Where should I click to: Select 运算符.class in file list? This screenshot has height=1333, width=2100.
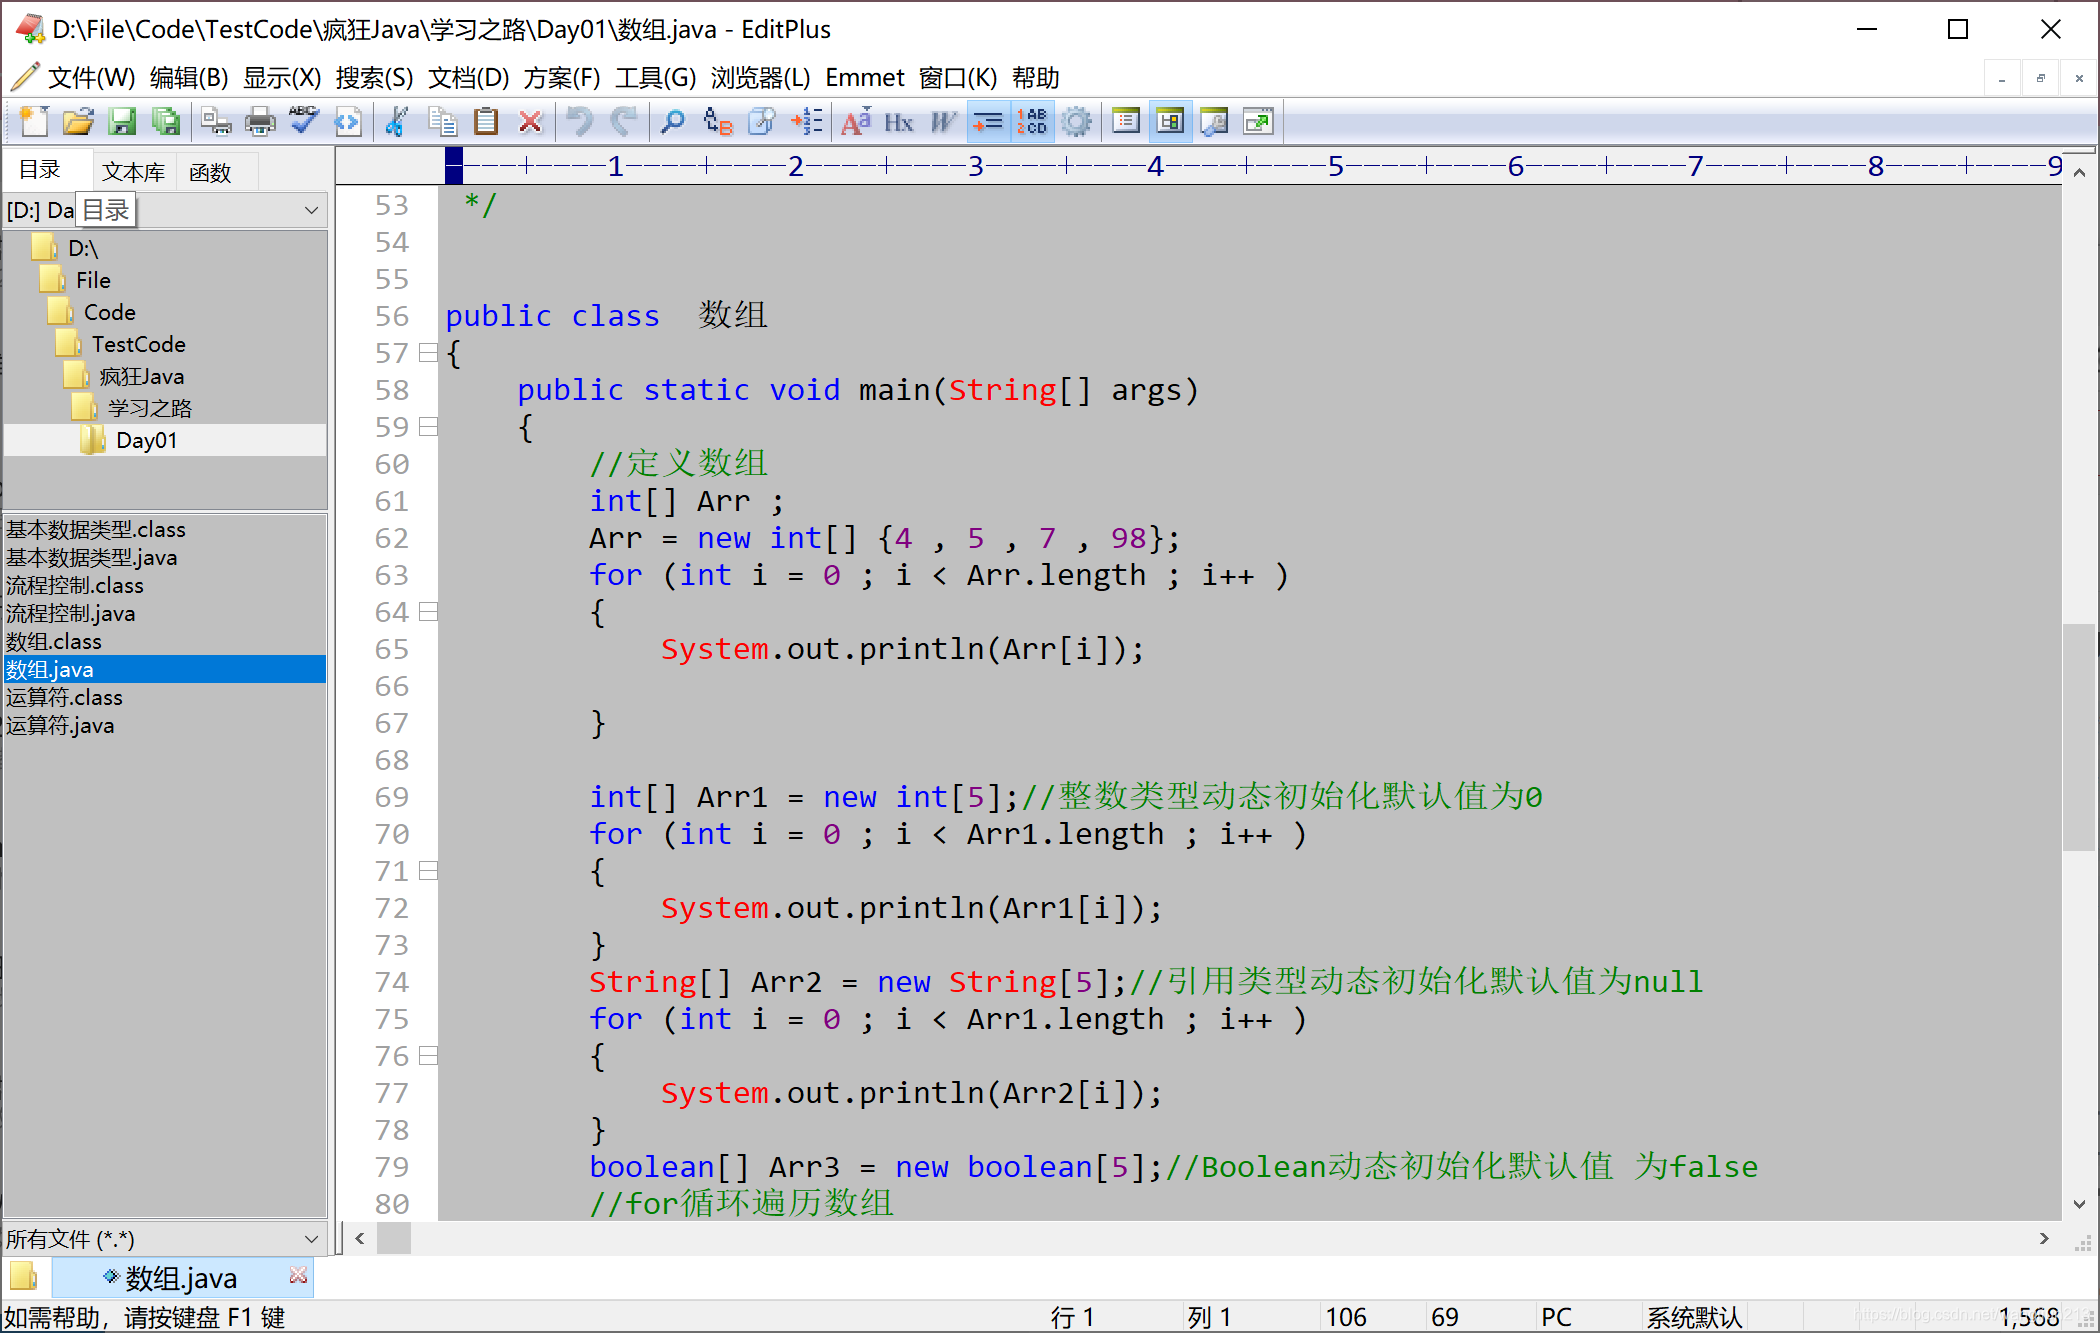65,697
